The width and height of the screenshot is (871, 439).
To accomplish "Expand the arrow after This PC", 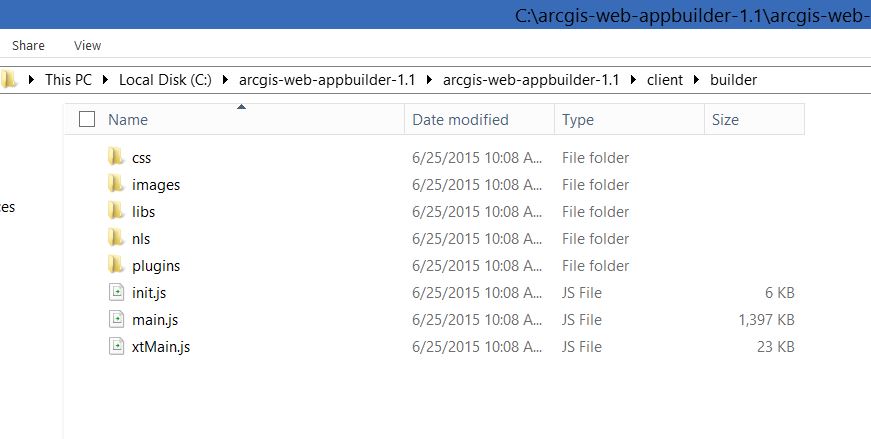I will (x=104, y=80).
